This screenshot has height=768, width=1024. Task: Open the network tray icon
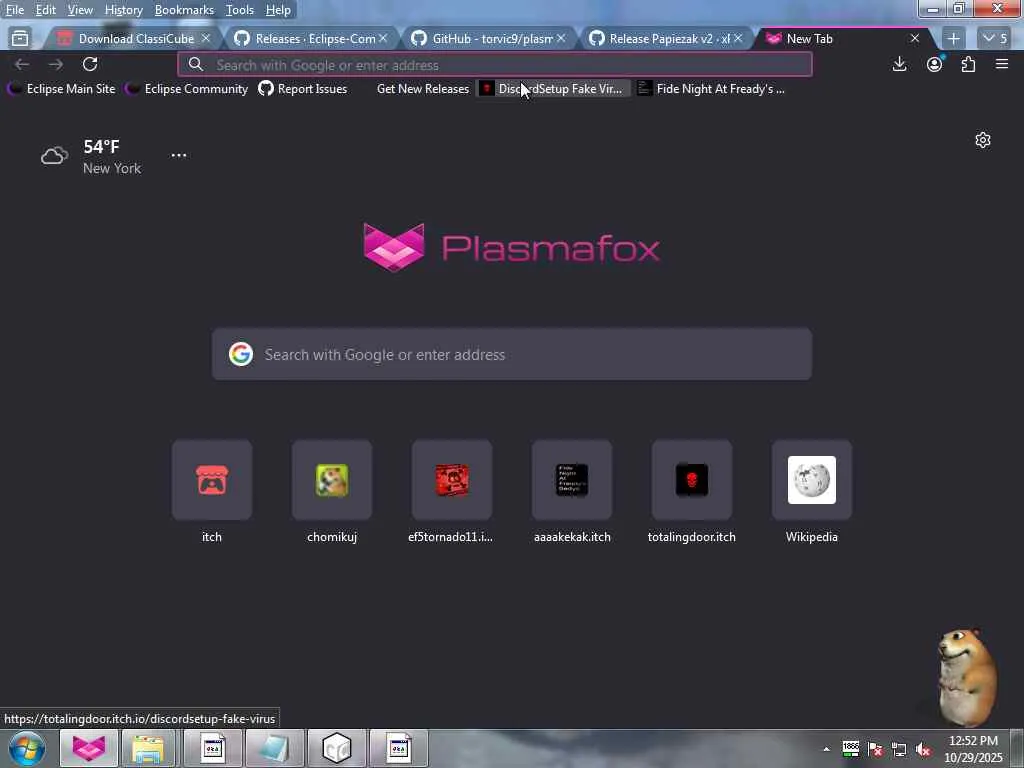(899, 749)
